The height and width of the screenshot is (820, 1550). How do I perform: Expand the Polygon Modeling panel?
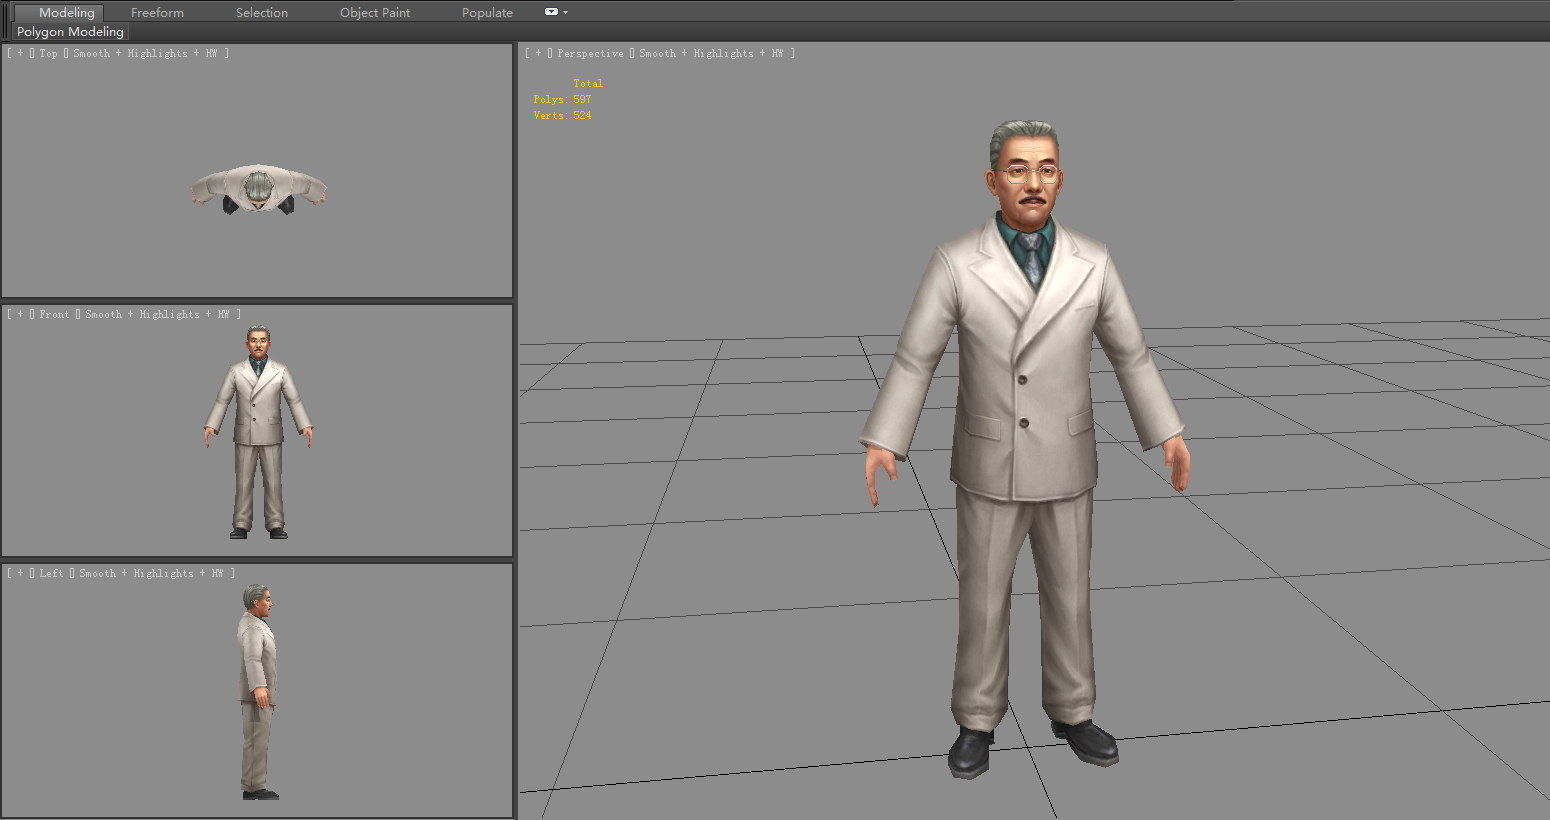[x=70, y=32]
